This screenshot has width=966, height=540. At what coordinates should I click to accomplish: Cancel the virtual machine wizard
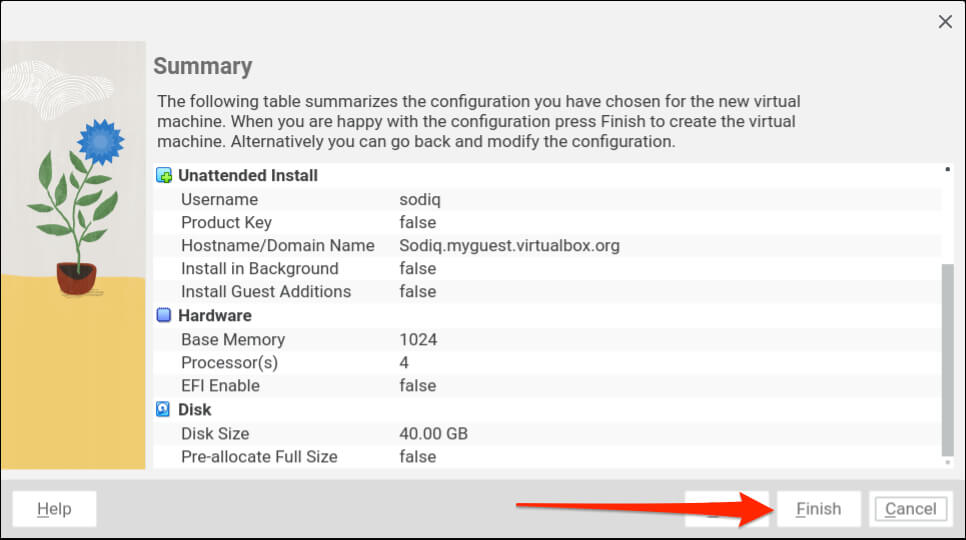pos(910,509)
